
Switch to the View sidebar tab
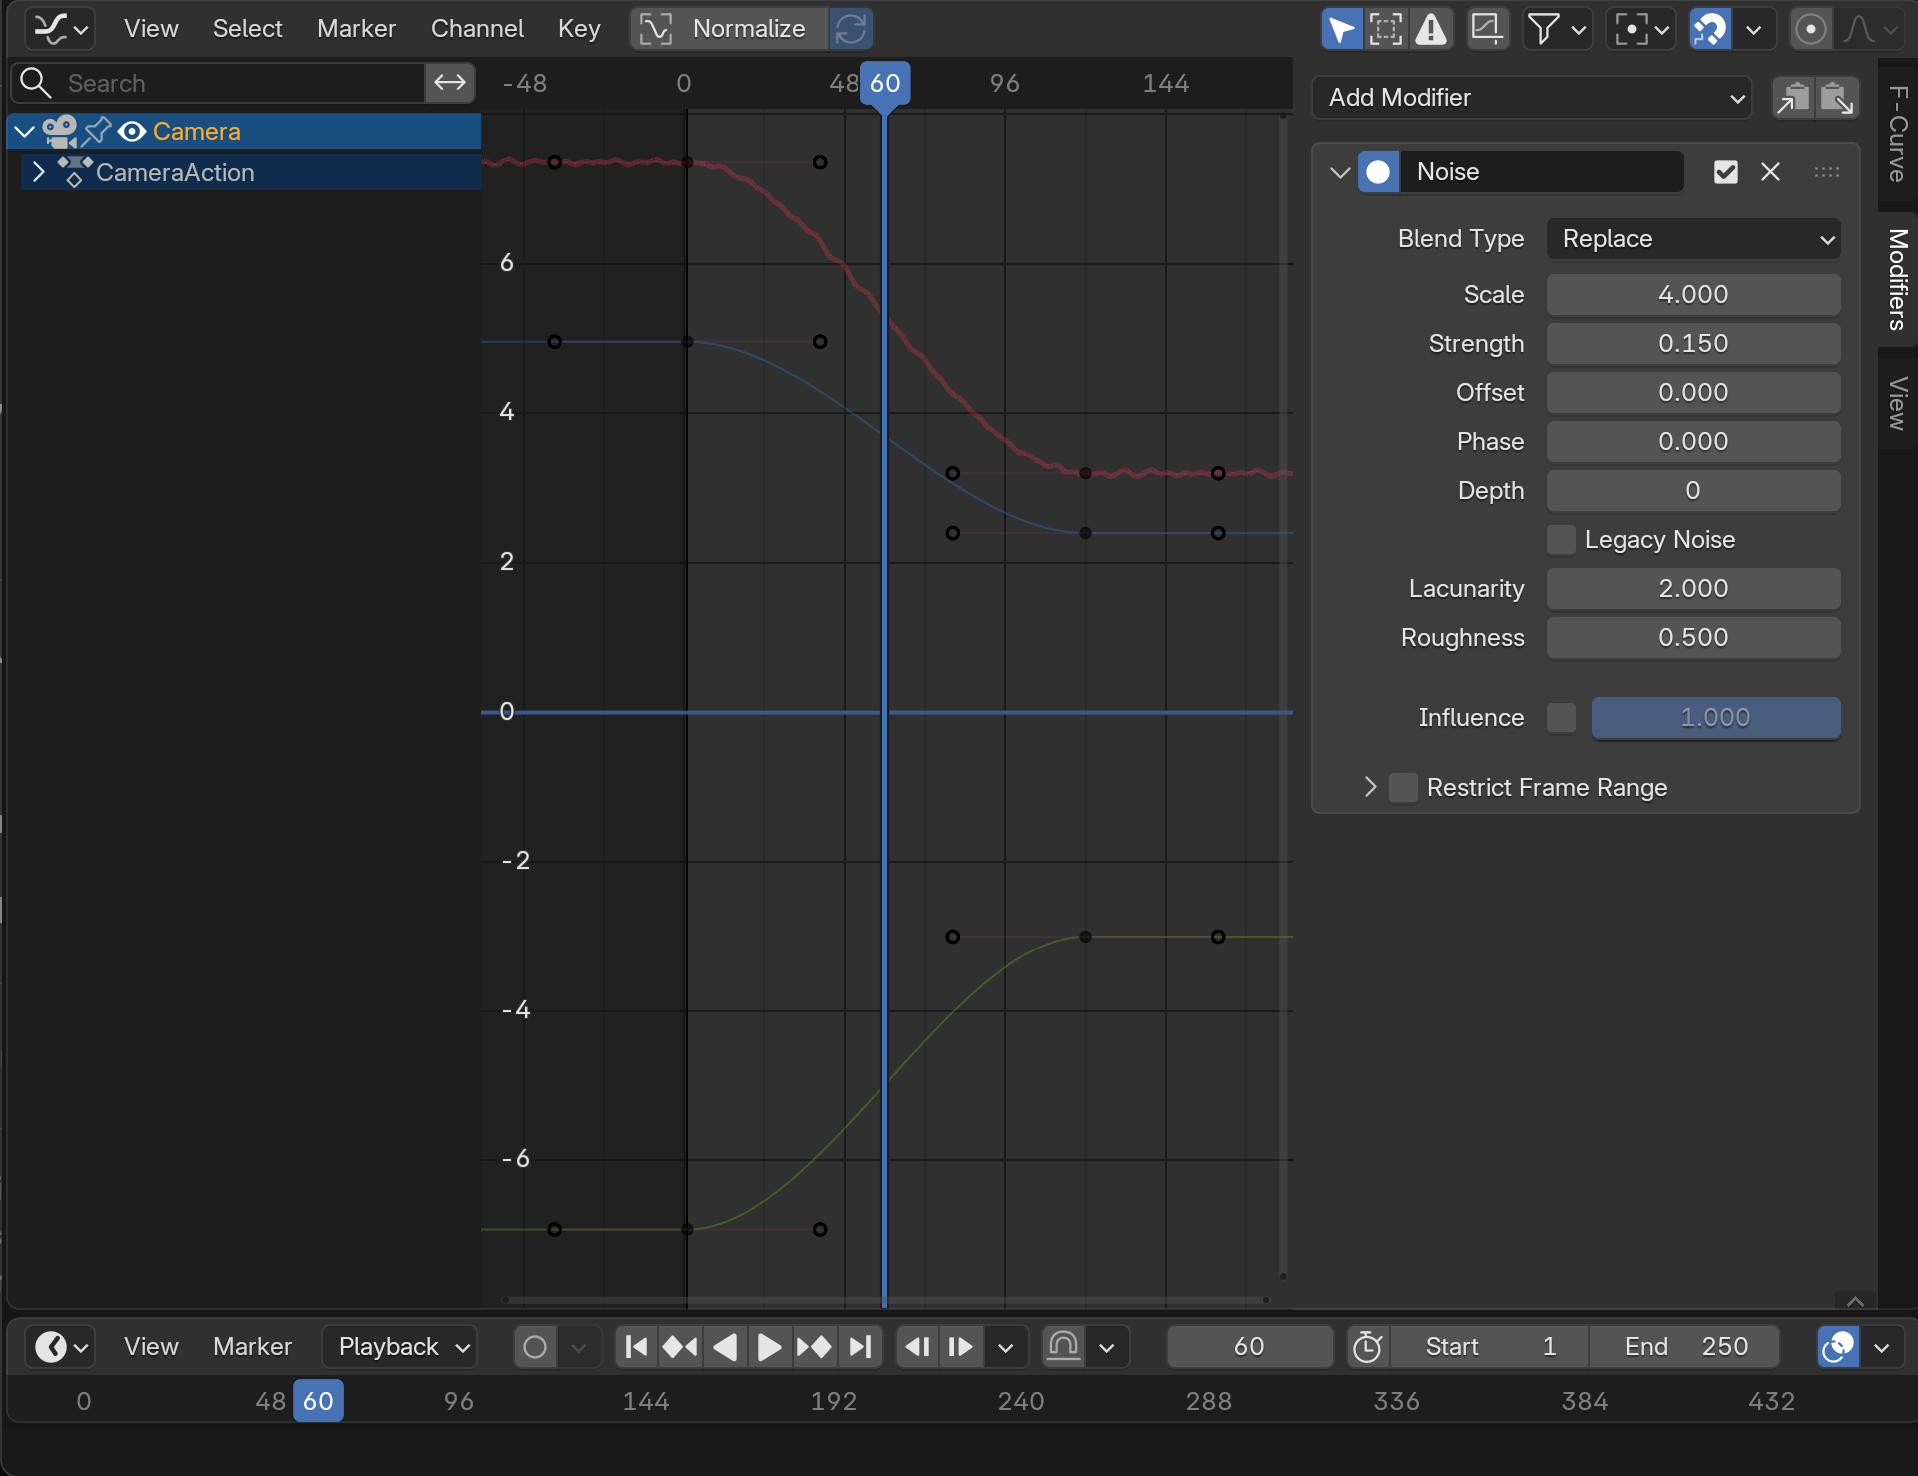pos(1897,403)
